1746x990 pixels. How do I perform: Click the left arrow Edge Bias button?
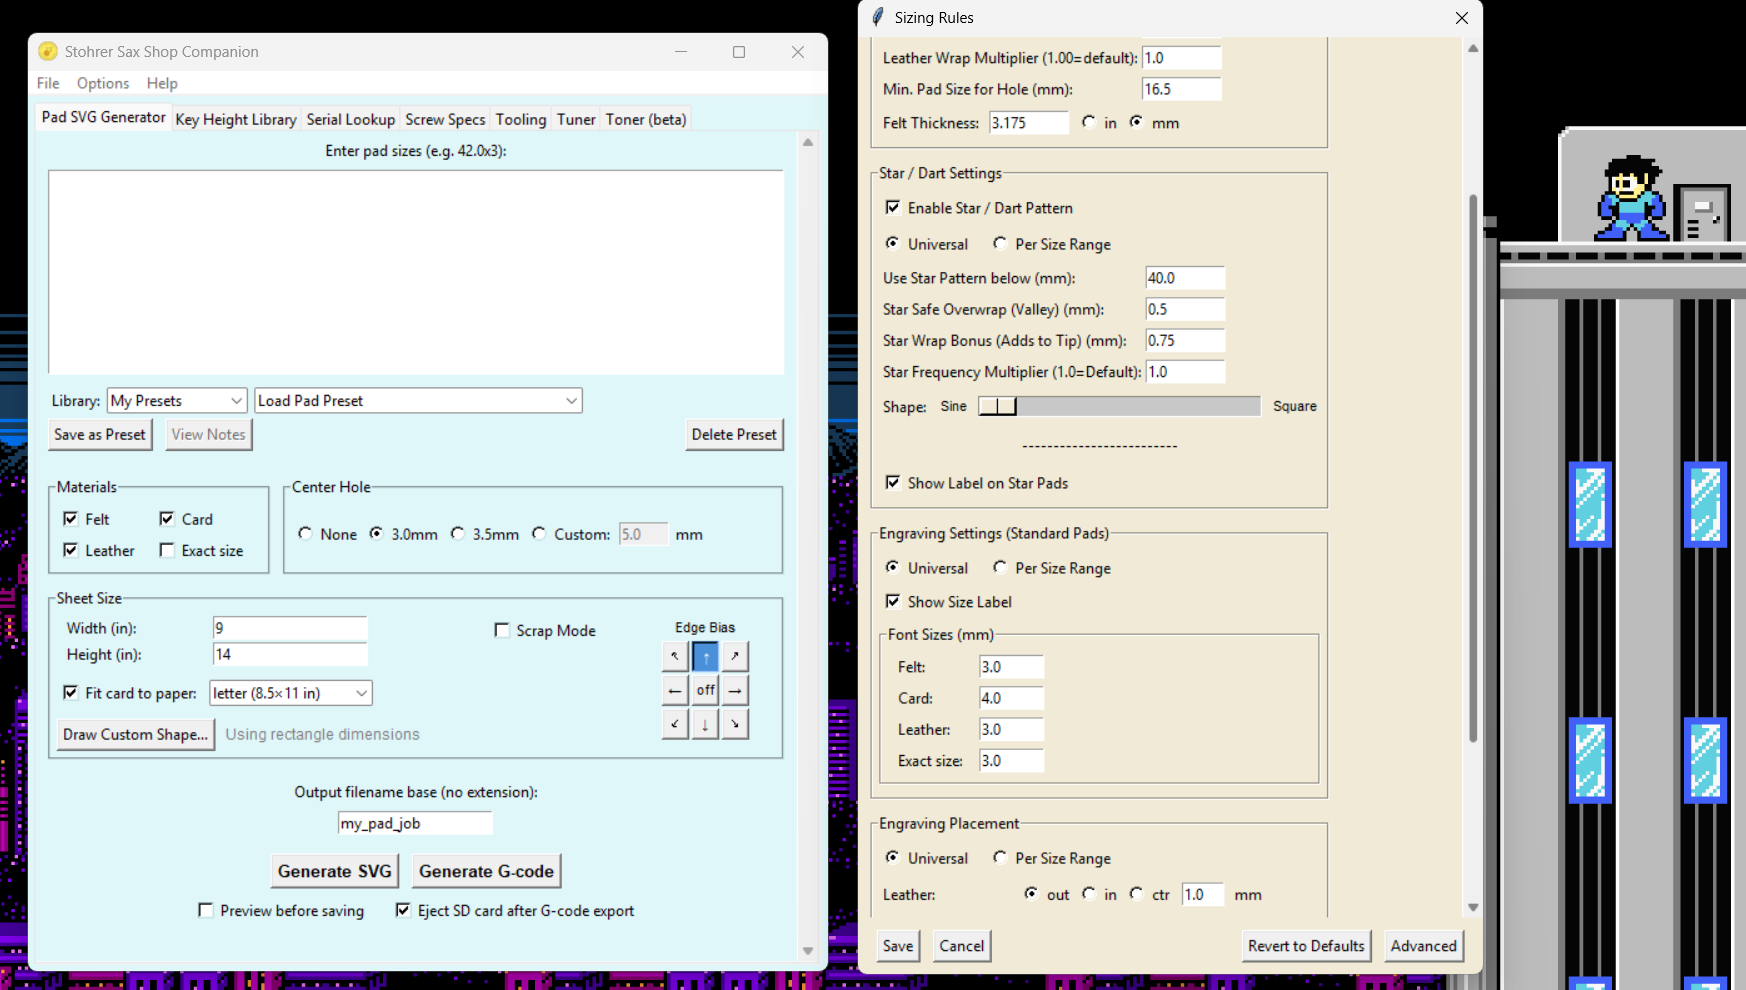(x=675, y=690)
